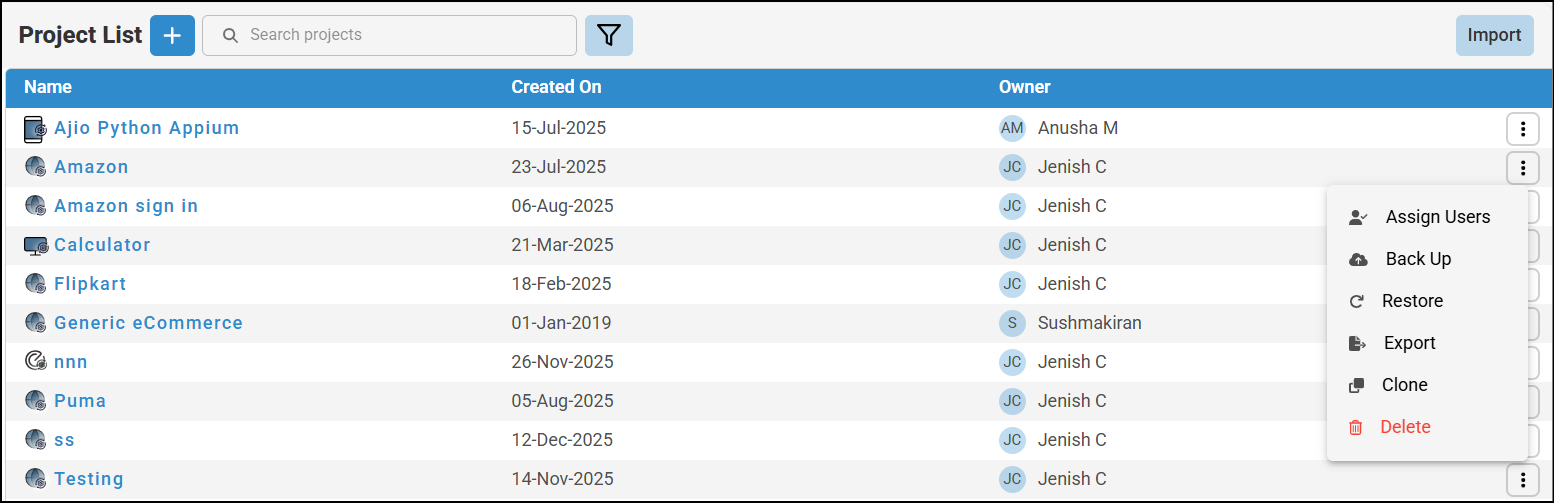Focus the Search projects field
This screenshot has height=503, width=1554.
point(400,35)
